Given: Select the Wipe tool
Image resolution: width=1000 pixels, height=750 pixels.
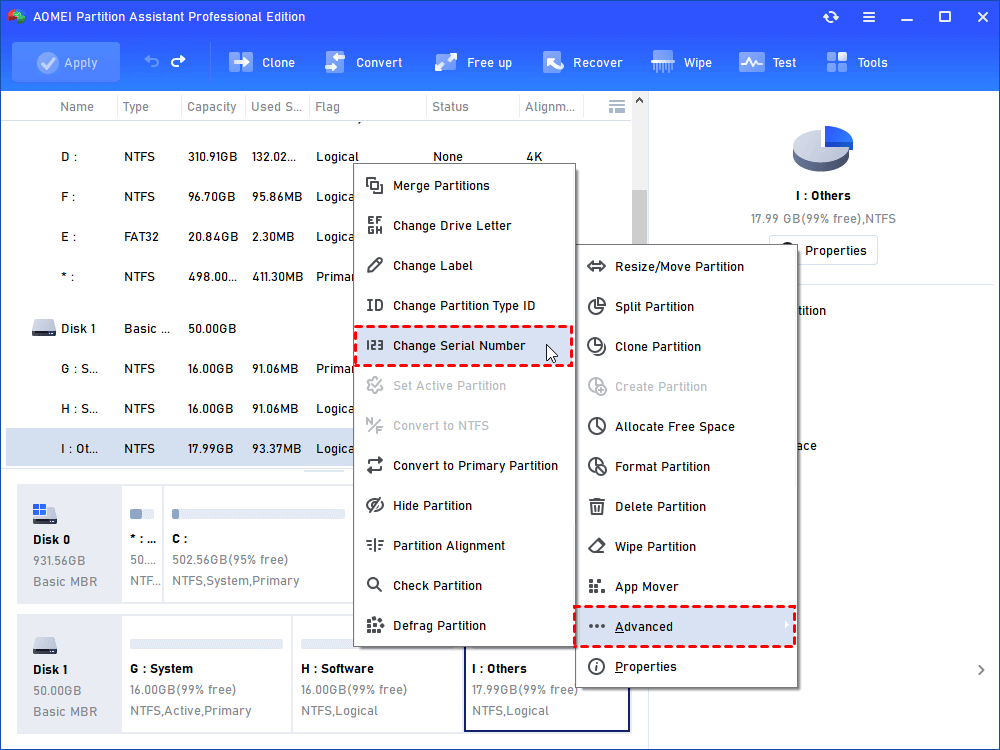Looking at the screenshot, I should tap(681, 61).
